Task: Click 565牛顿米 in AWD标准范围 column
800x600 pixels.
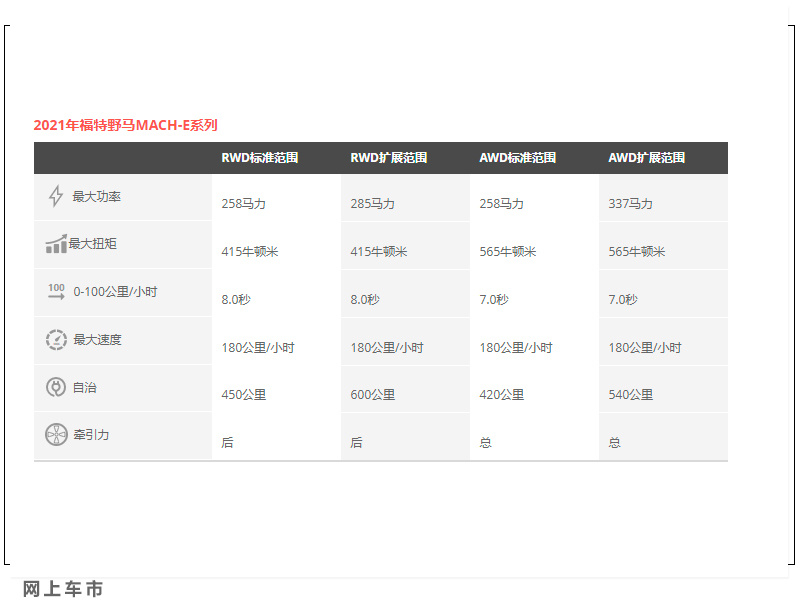Action: click(508, 252)
